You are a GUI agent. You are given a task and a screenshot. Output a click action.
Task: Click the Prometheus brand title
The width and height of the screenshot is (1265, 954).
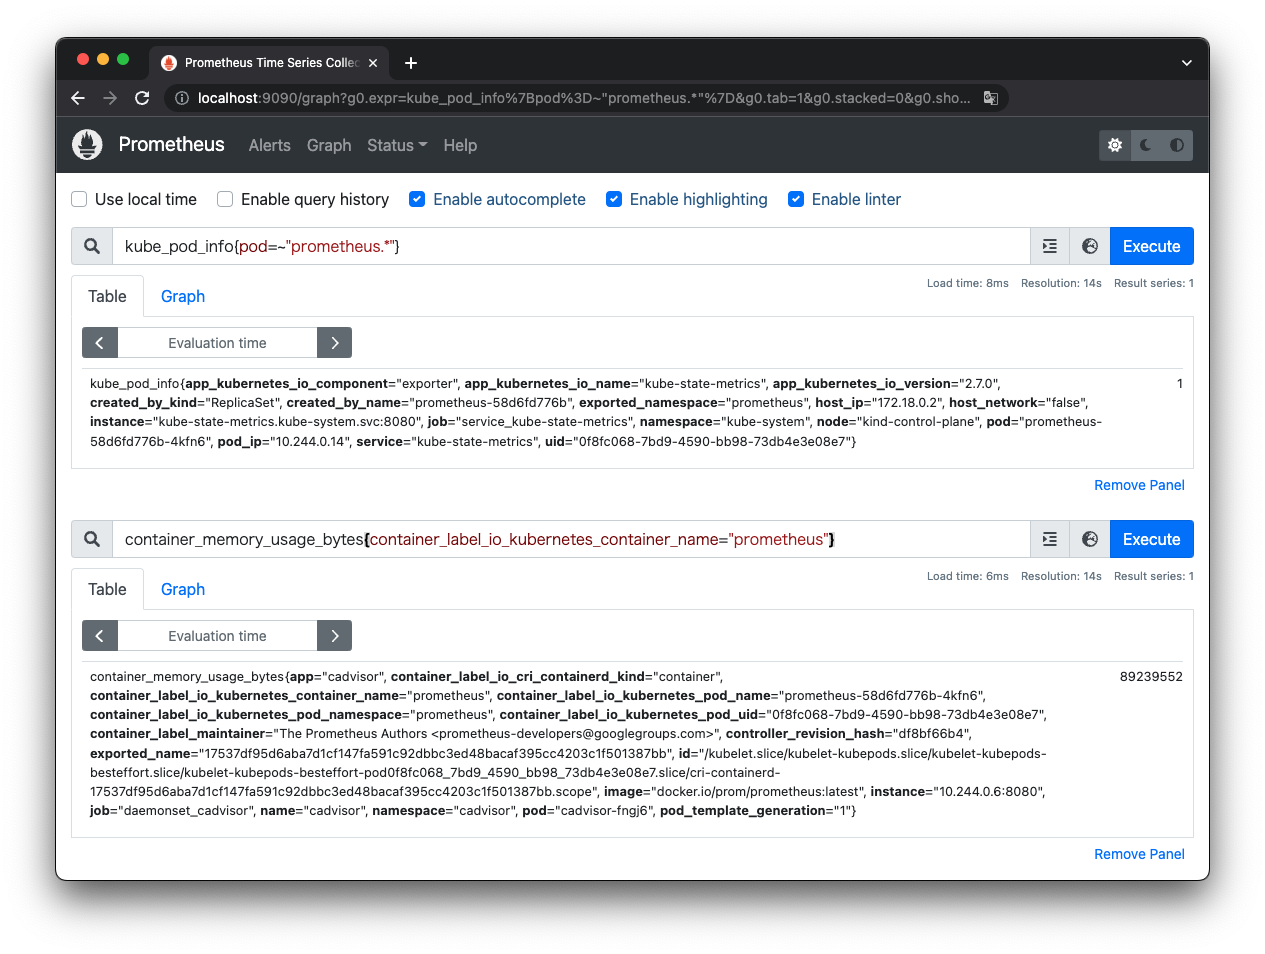tap(171, 144)
